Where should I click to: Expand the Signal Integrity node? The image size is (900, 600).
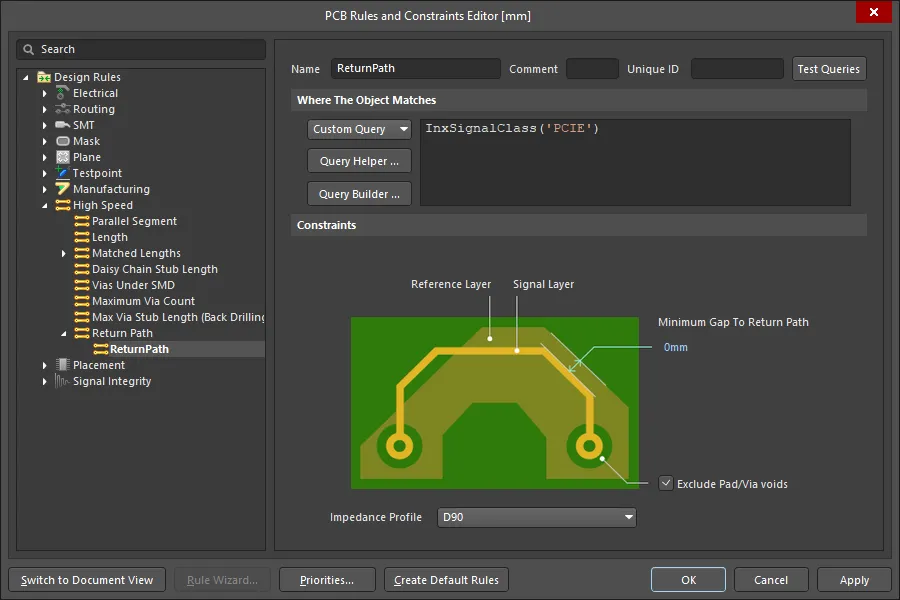pyautogui.click(x=45, y=381)
